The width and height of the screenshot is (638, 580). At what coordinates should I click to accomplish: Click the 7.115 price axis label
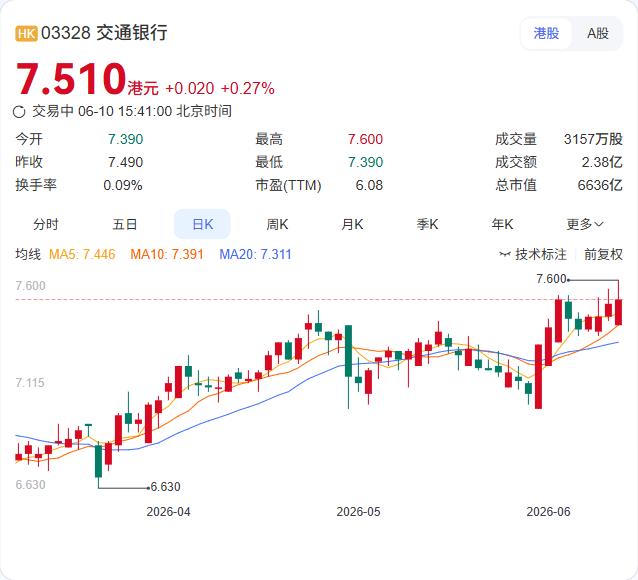pyautogui.click(x=30, y=383)
